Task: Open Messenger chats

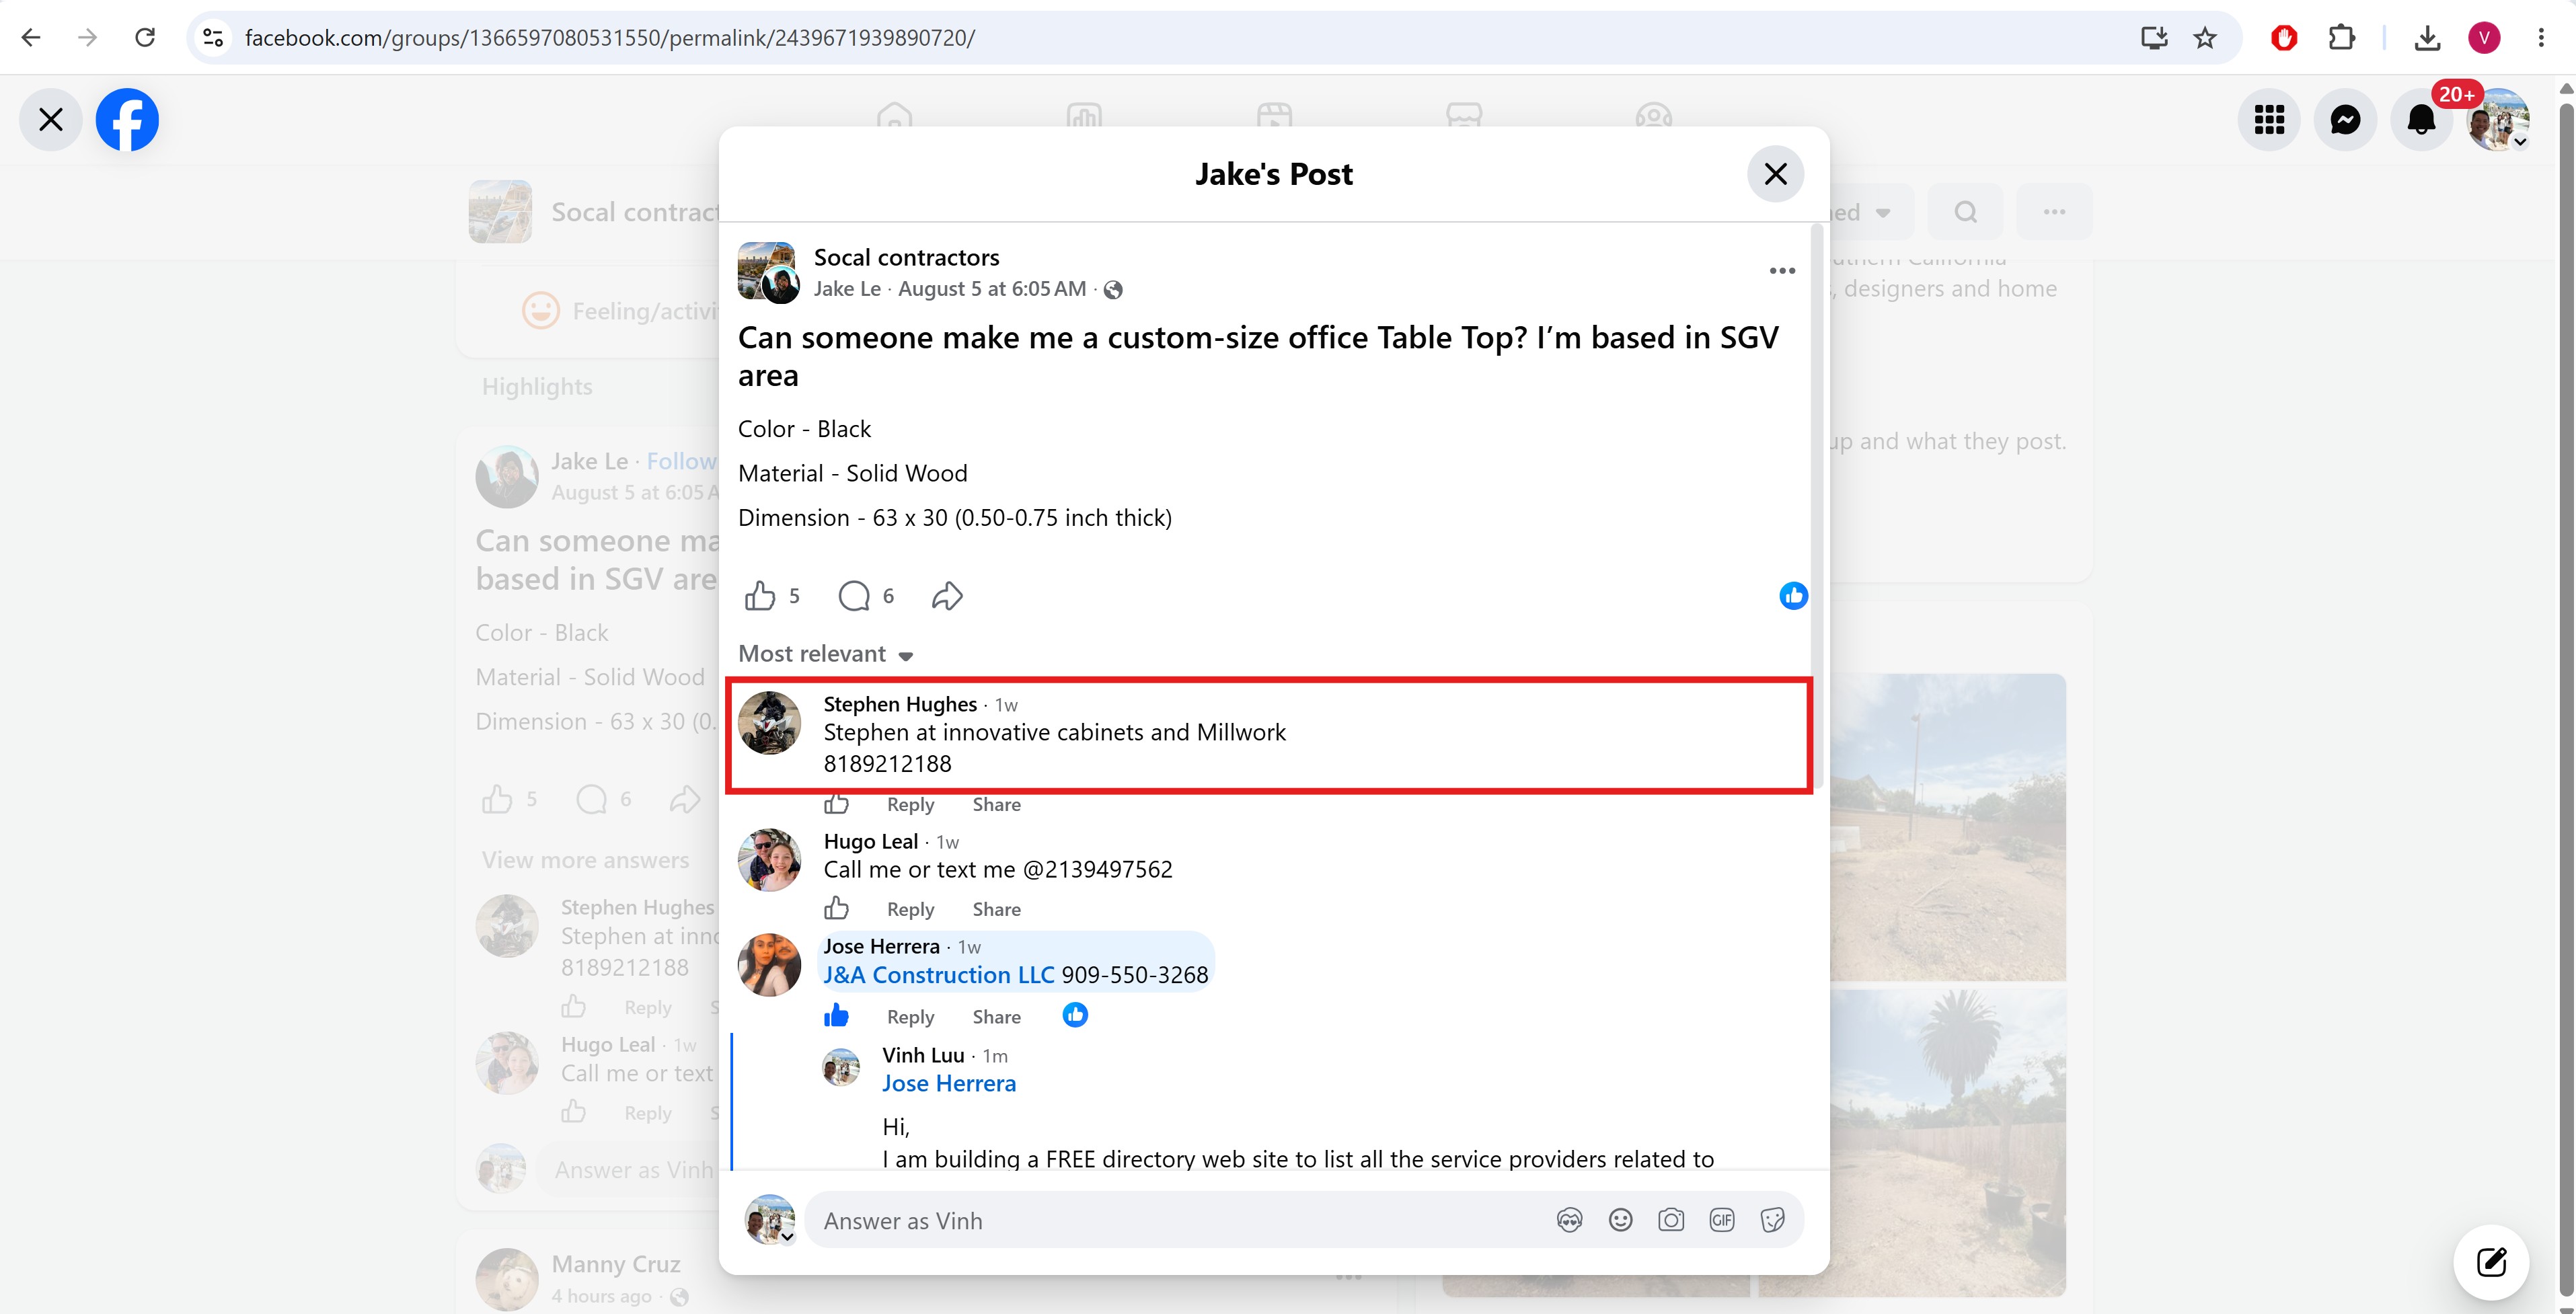Action: pyautogui.click(x=2345, y=120)
